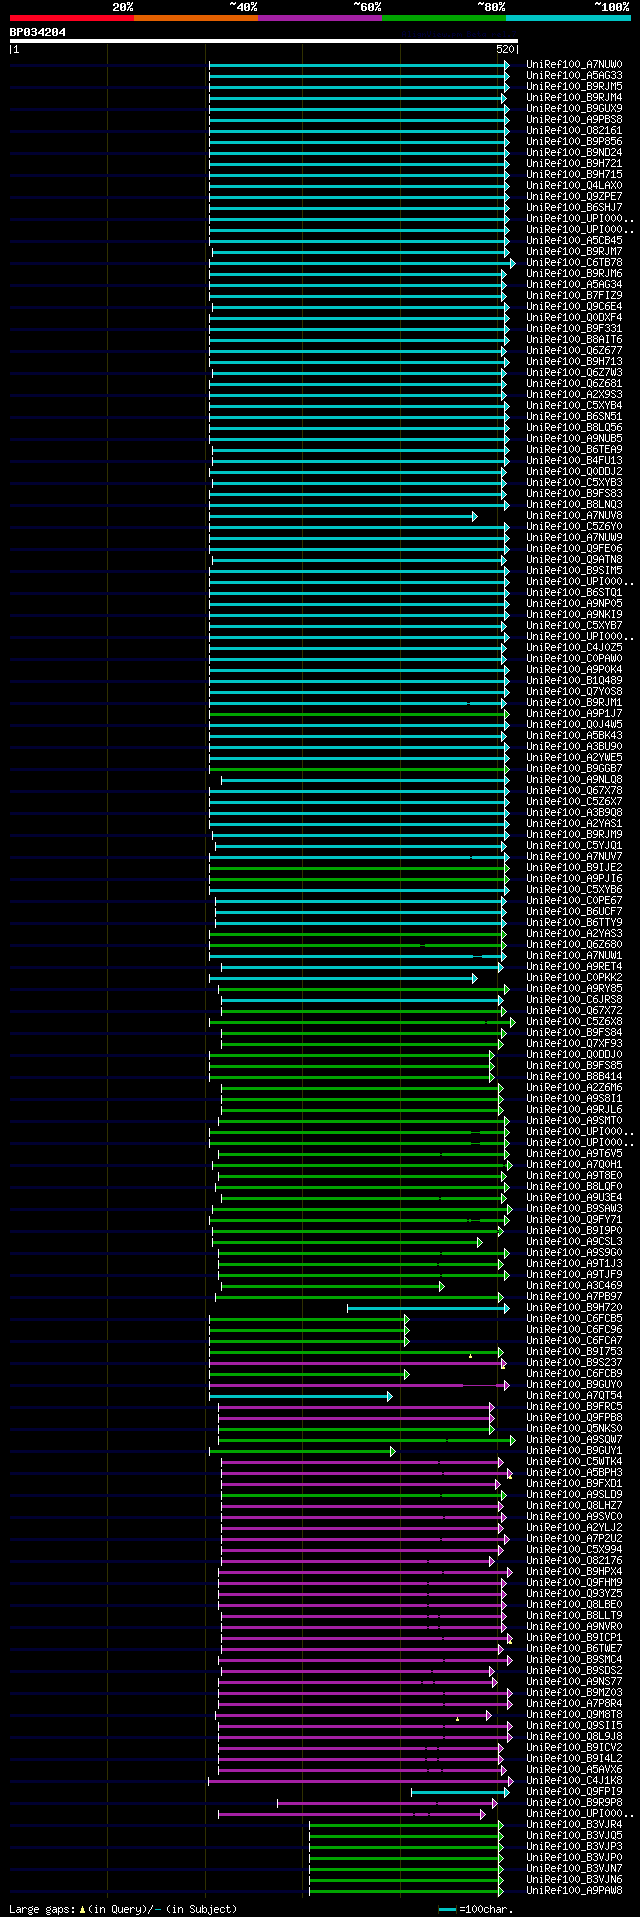The image size is (640, 1917).
Task: Click the cyan alignment bar for UniRef100_A7QT54
Action: coord(300,1396)
